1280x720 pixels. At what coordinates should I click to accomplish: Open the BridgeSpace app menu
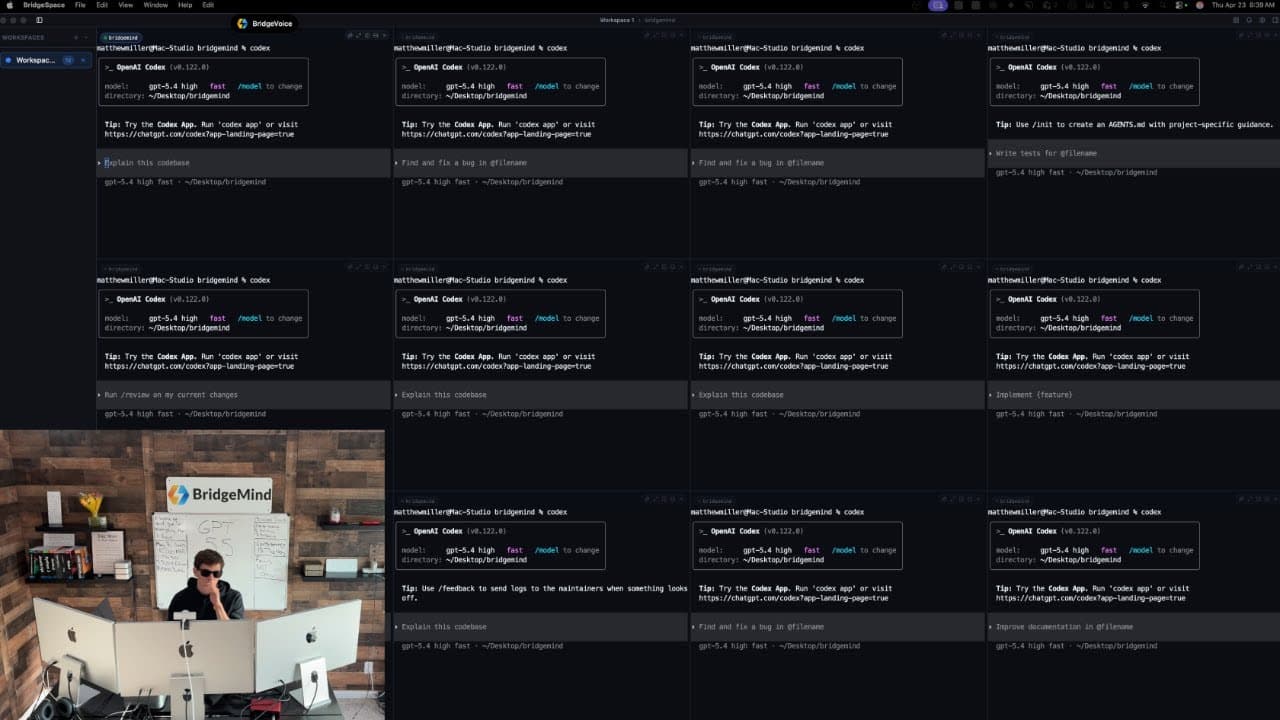43,5
